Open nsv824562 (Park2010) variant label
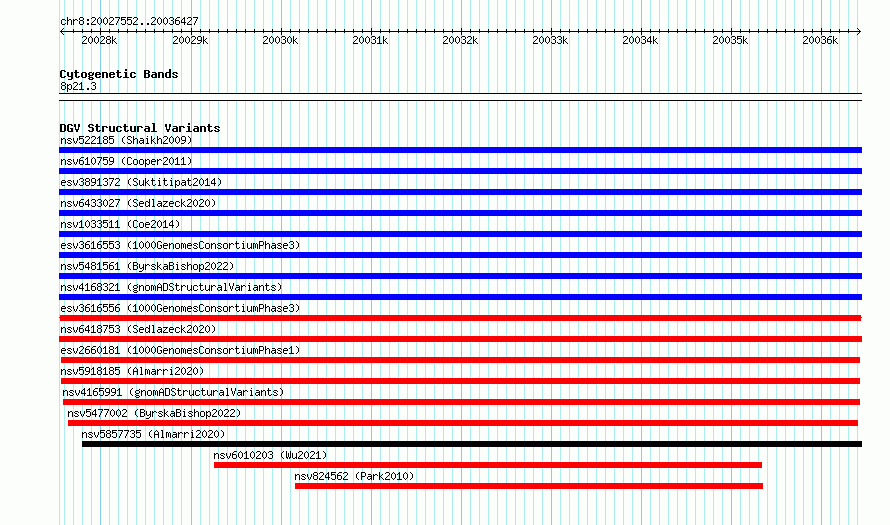The height and width of the screenshot is (525, 890). (x=354, y=476)
